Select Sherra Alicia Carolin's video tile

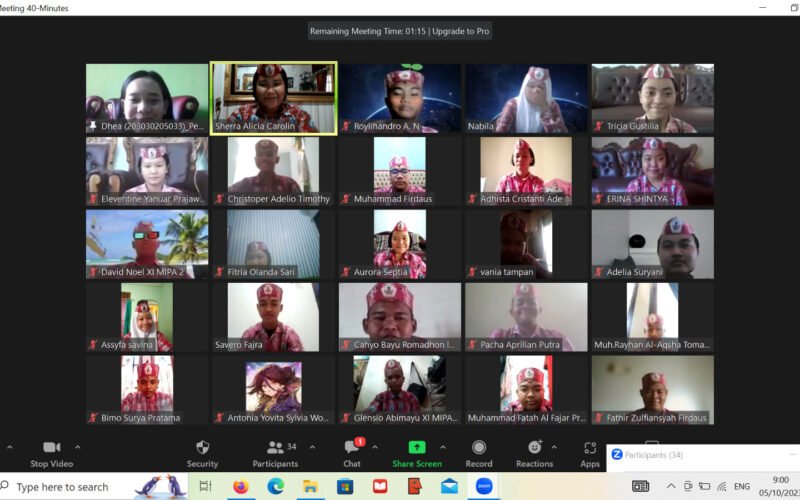[x=273, y=97]
